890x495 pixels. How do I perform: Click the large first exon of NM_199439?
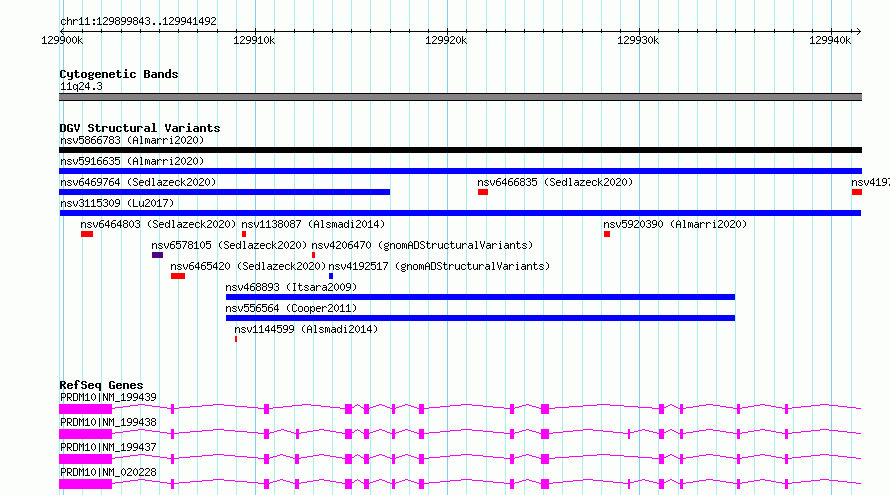[86, 409]
